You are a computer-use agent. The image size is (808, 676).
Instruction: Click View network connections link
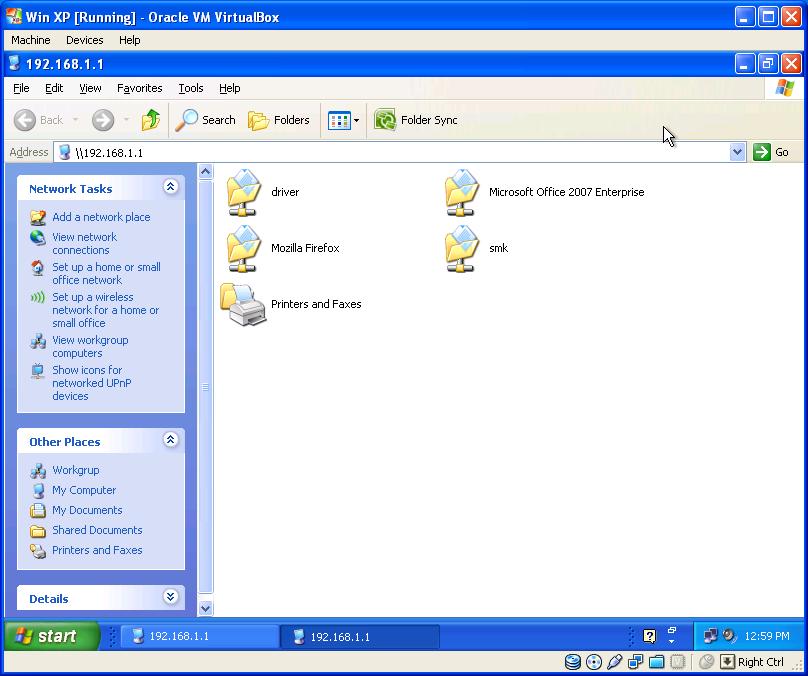(x=85, y=244)
